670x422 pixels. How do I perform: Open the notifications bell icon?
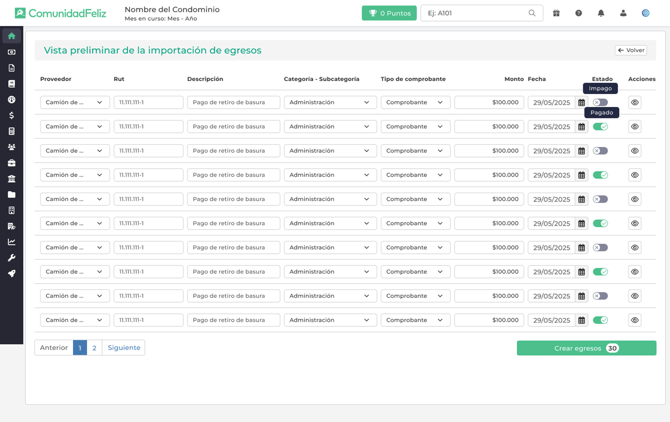[601, 14]
